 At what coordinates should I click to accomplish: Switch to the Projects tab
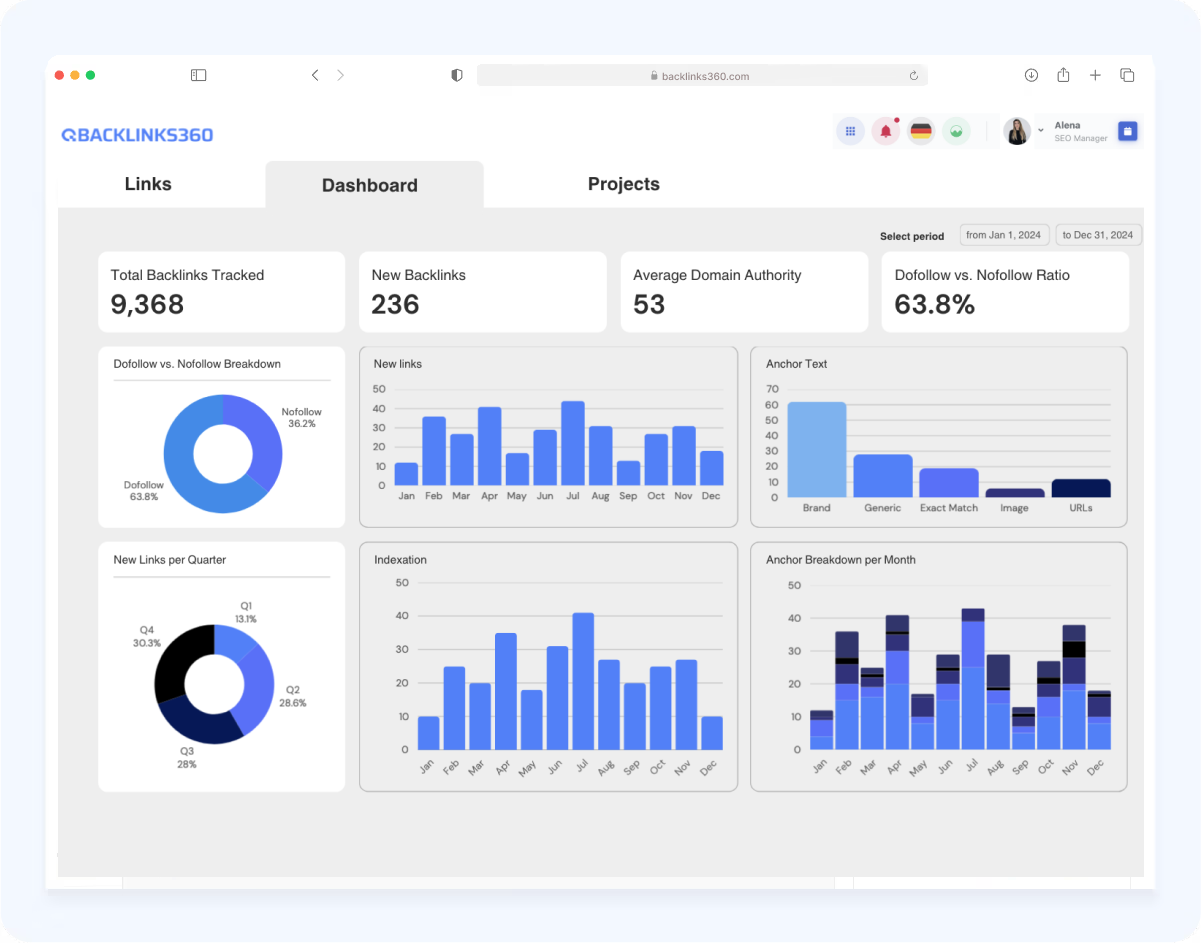pyautogui.click(x=623, y=184)
